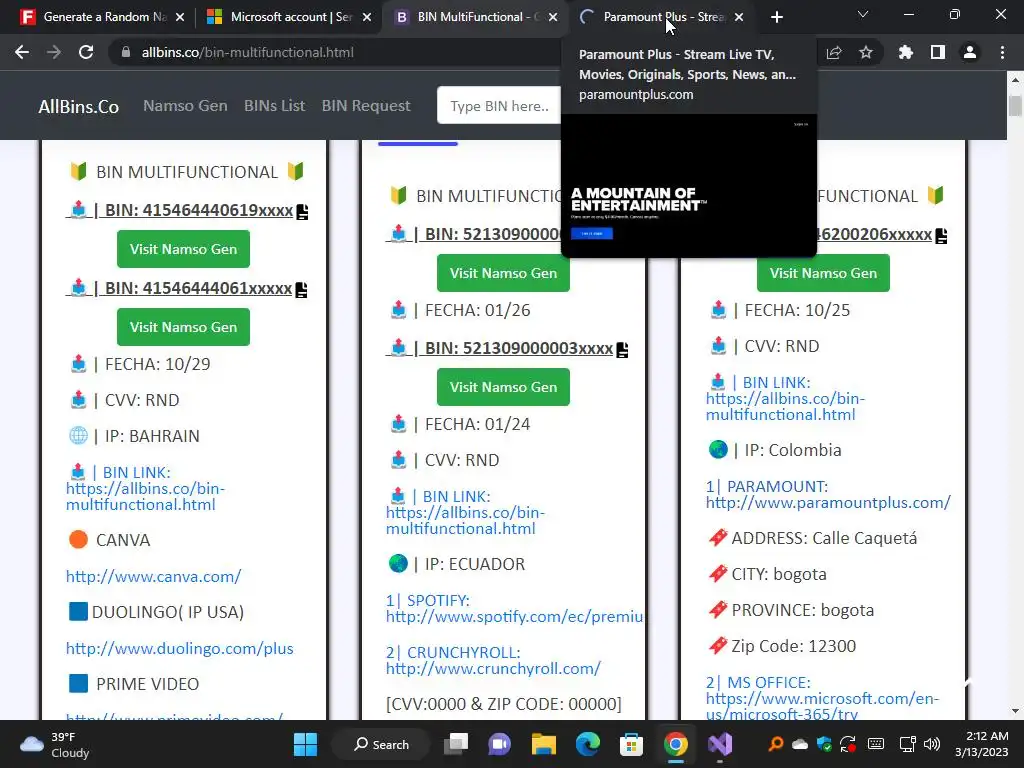Open the Chrome extensions puzzle icon
This screenshot has height=768, width=1024.
click(906, 52)
